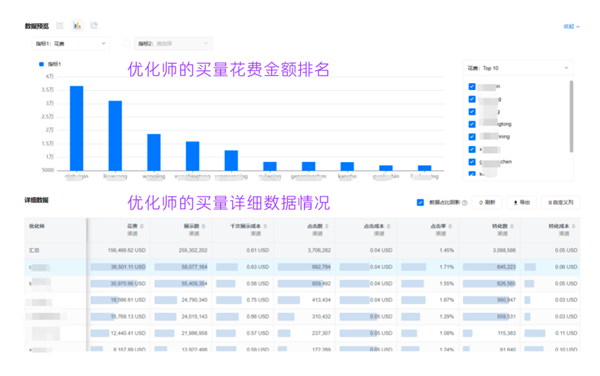The width and height of the screenshot is (600, 376).
Task: Click the 255,302,202 impressions cell
Action: click(x=193, y=250)
